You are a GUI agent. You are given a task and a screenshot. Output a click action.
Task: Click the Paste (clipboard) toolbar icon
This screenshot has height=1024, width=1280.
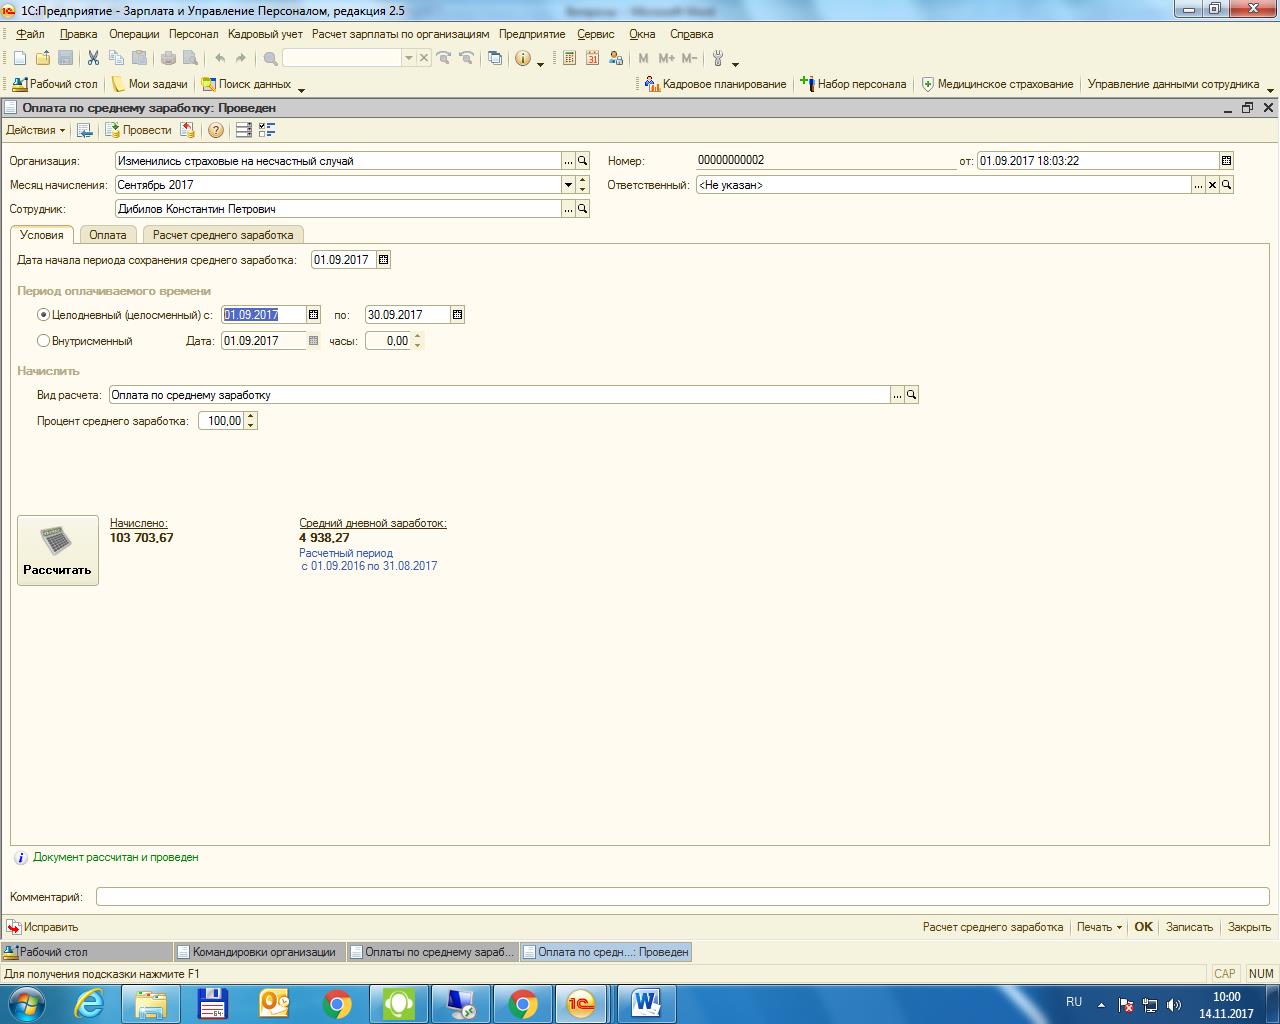click(139, 58)
